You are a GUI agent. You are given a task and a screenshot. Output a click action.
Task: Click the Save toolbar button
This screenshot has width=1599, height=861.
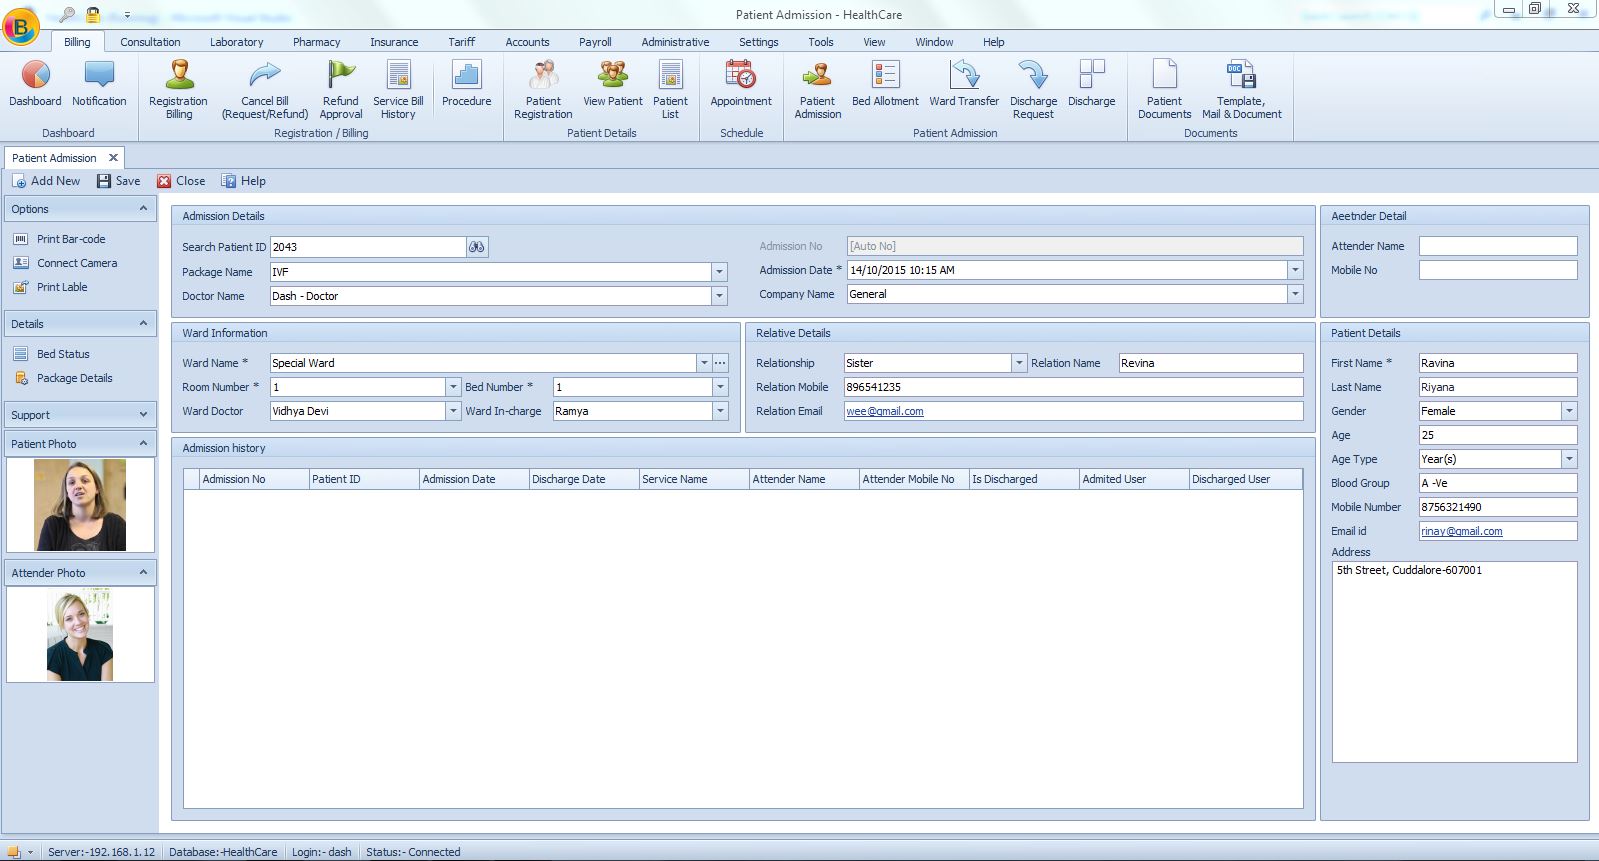pos(118,181)
